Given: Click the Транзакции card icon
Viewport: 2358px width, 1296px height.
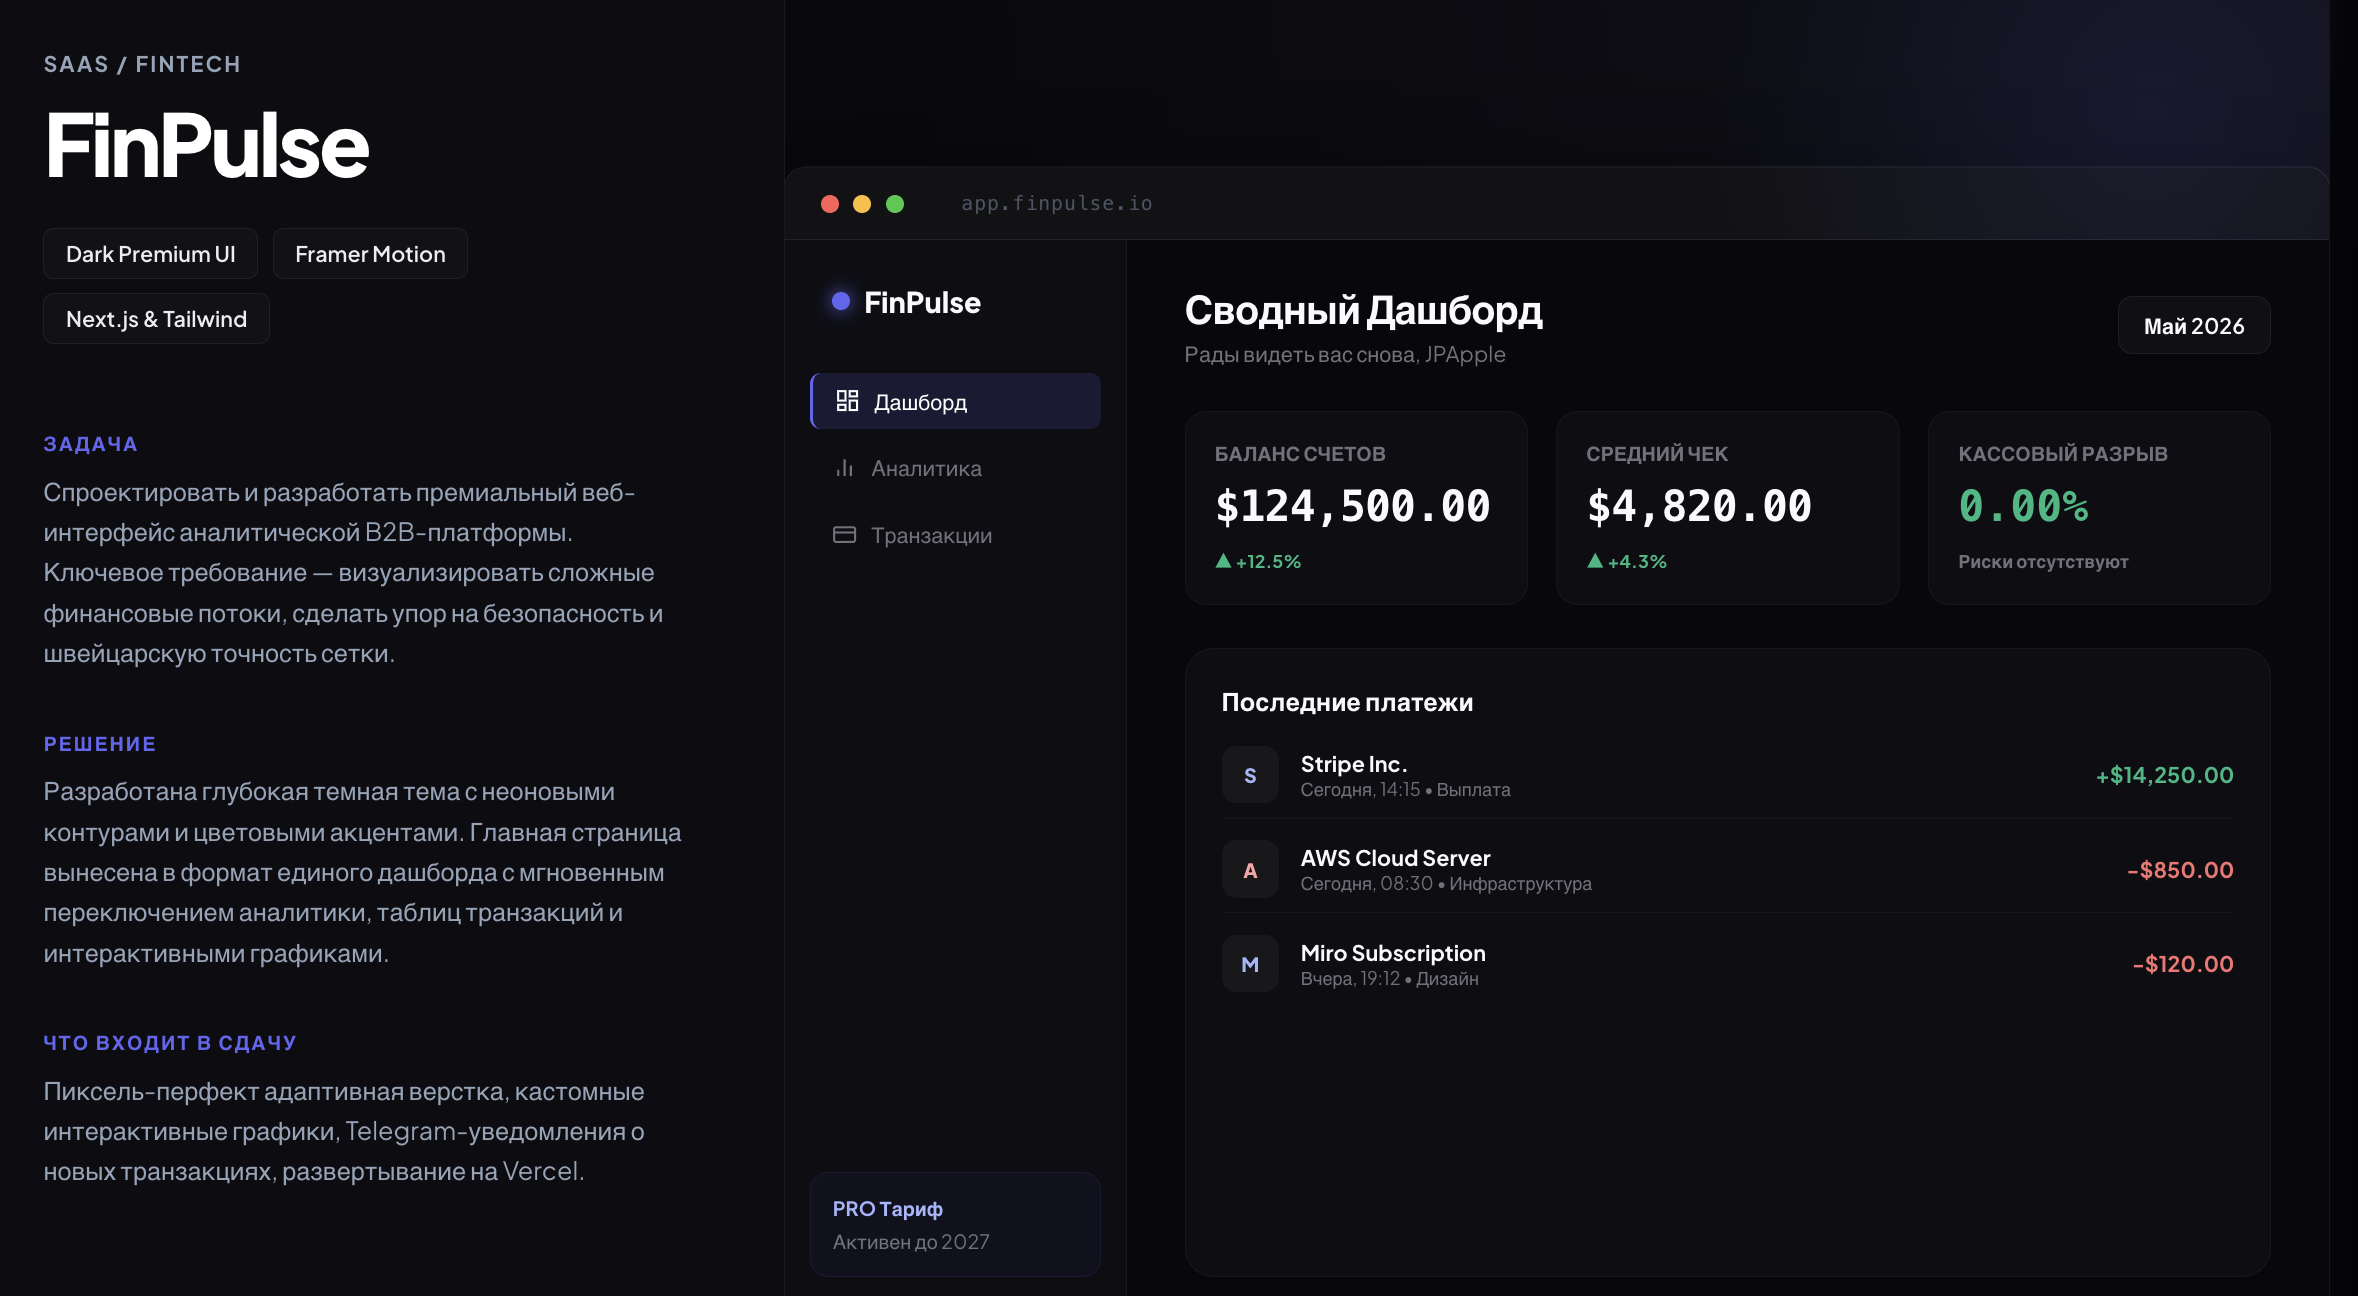Looking at the screenshot, I should point(845,535).
